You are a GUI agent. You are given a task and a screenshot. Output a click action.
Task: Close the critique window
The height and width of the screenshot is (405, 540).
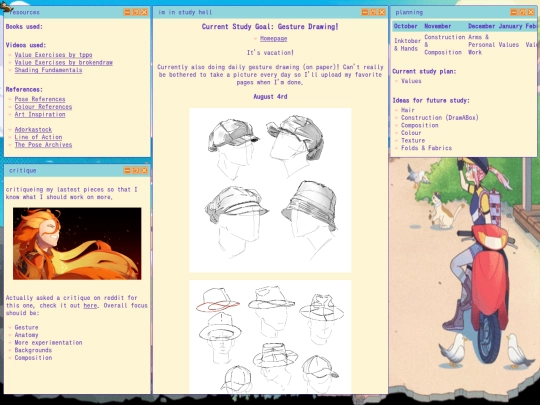click(144, 170)
